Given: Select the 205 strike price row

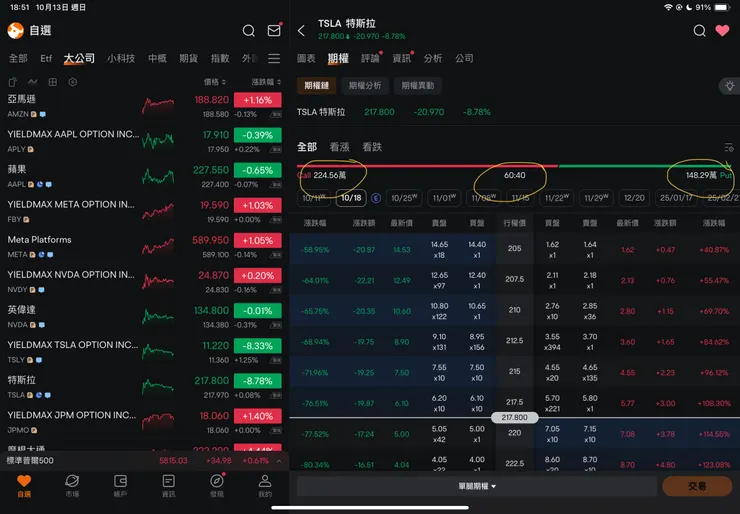Looking at the screenshot, I should coord(514,249).
